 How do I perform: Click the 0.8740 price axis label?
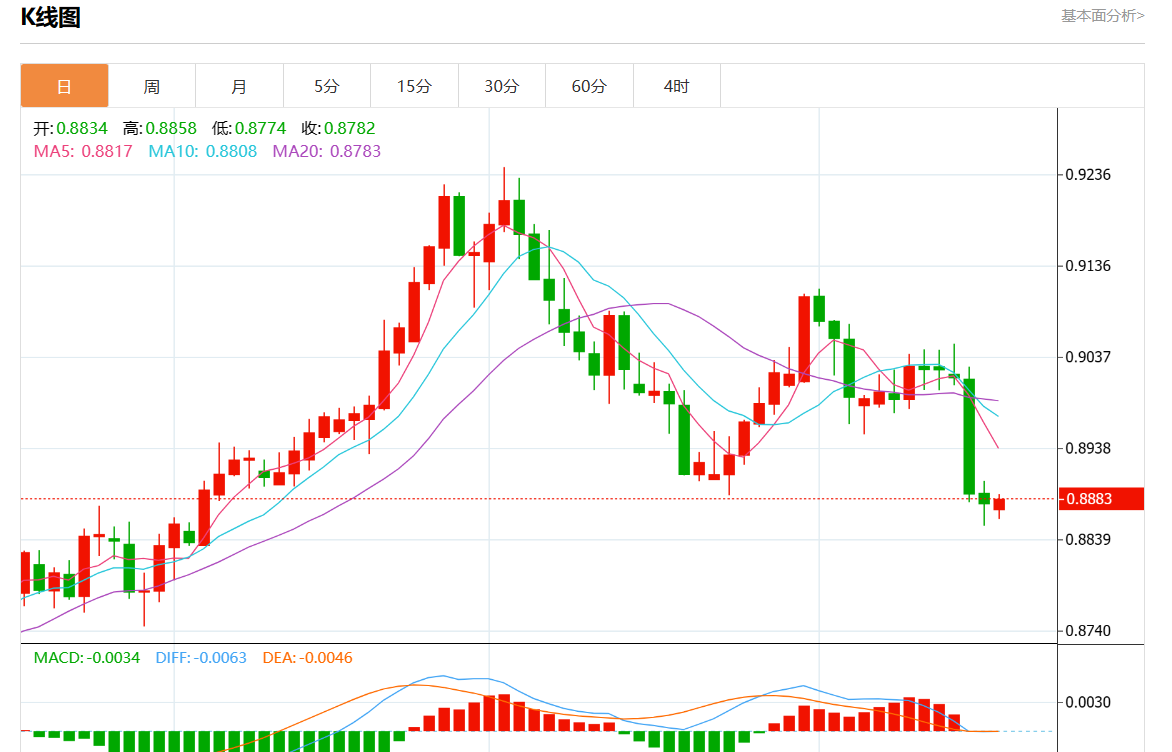pyautogui.click(x=1088, y=630)
